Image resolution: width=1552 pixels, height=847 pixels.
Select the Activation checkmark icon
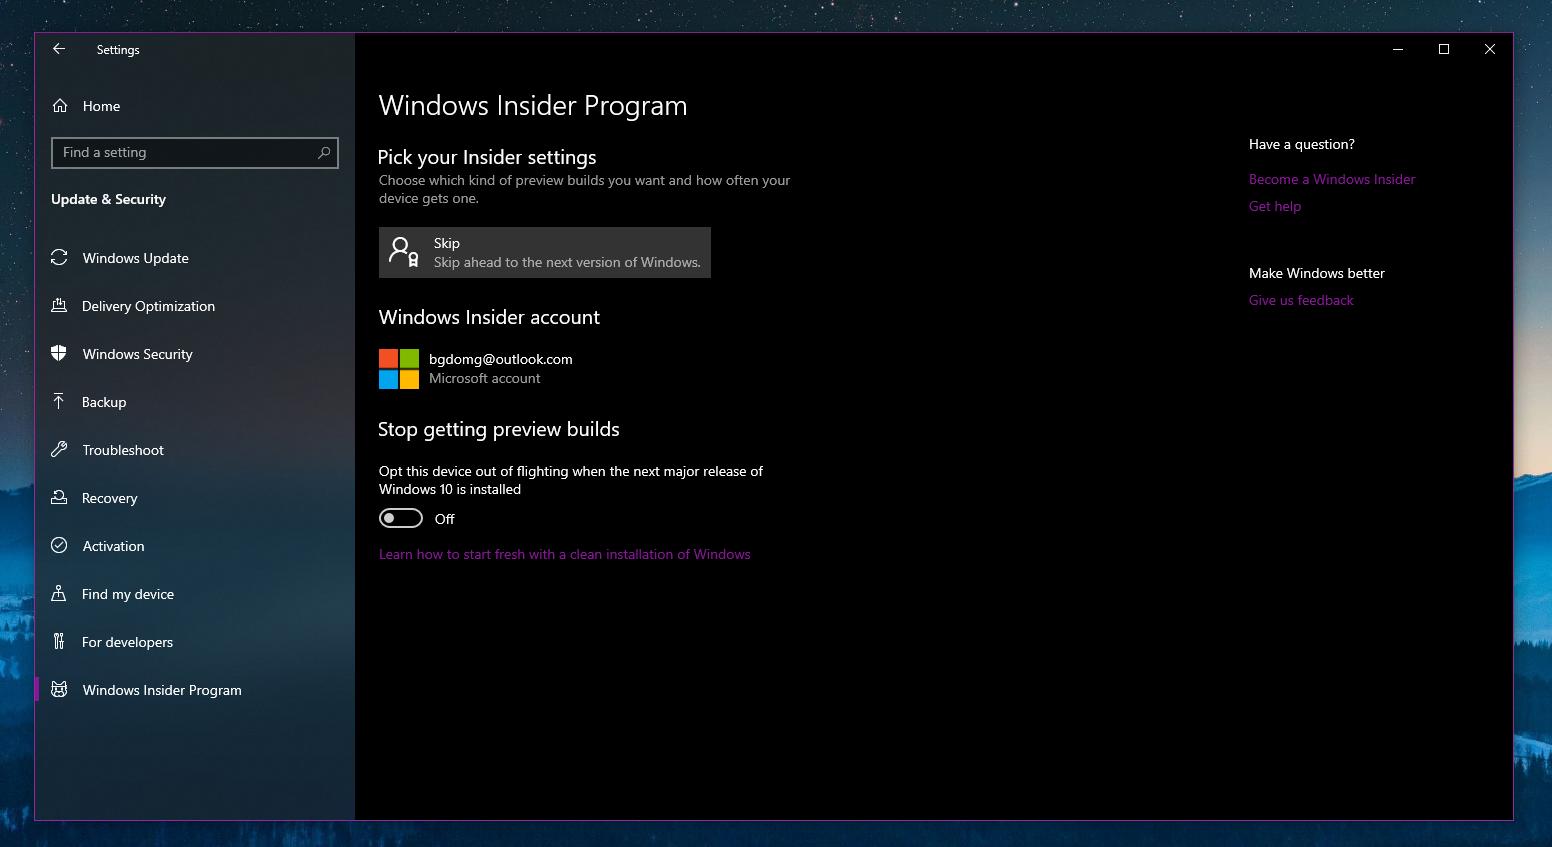(x=60, y=546)
